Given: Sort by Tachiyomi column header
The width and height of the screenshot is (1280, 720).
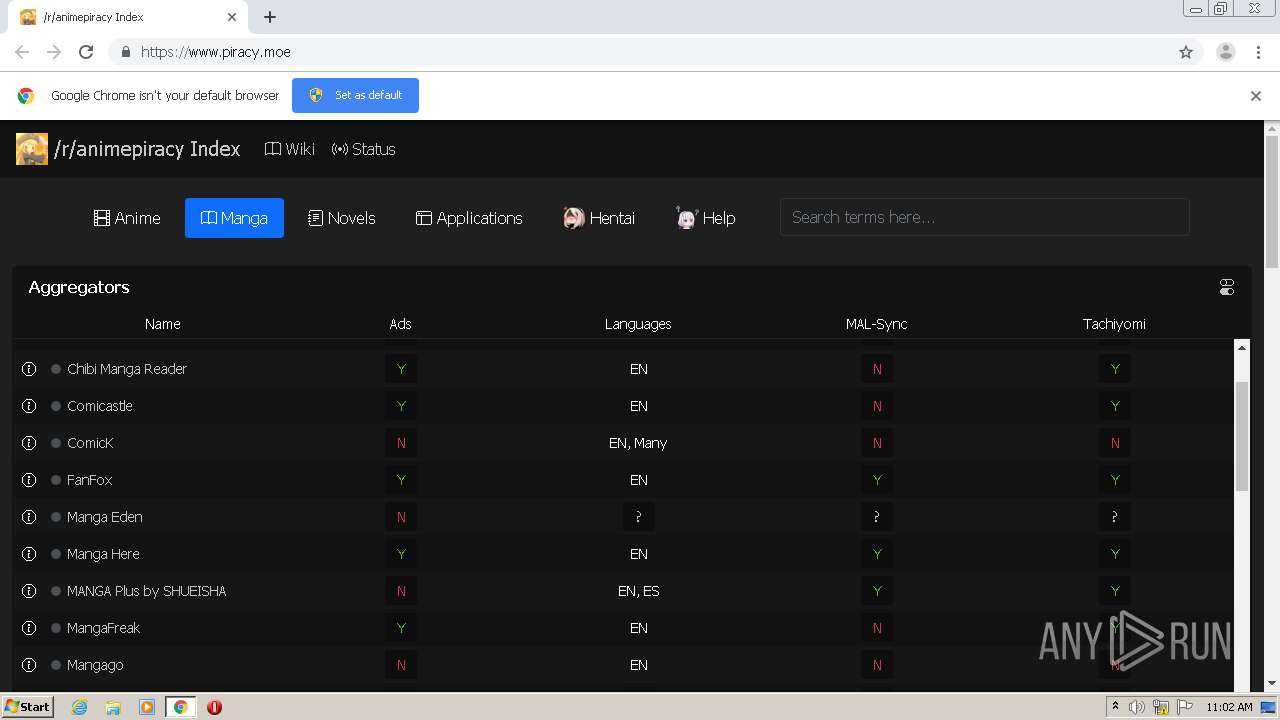Looking at the screenshot, I should pos(1114,324).
